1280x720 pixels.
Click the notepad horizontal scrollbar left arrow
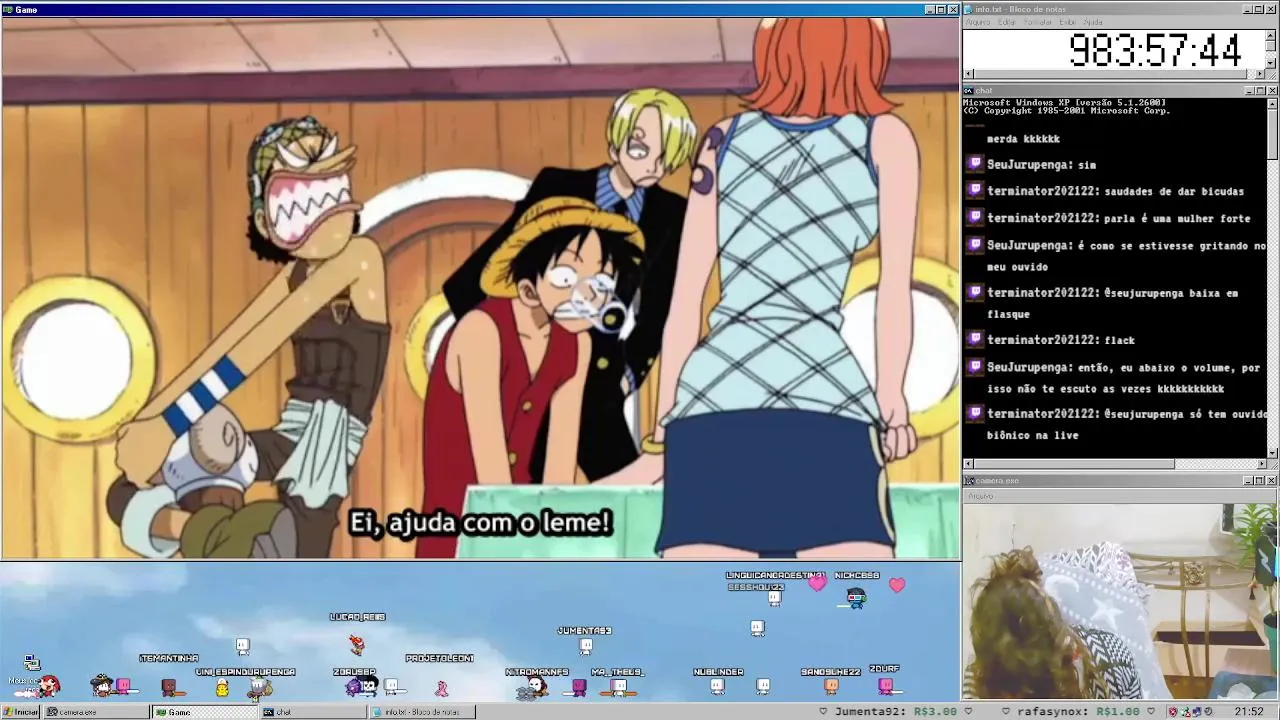pos(968,74)
